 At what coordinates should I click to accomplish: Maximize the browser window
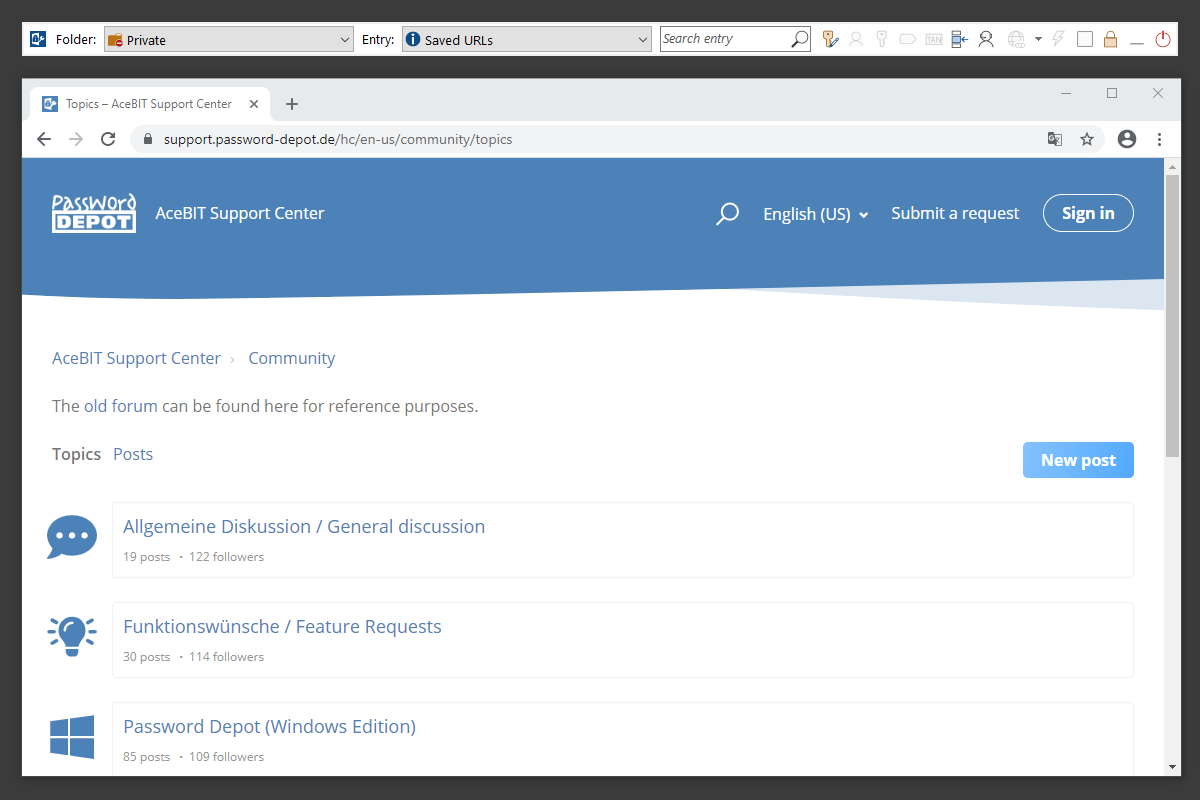1112,93
